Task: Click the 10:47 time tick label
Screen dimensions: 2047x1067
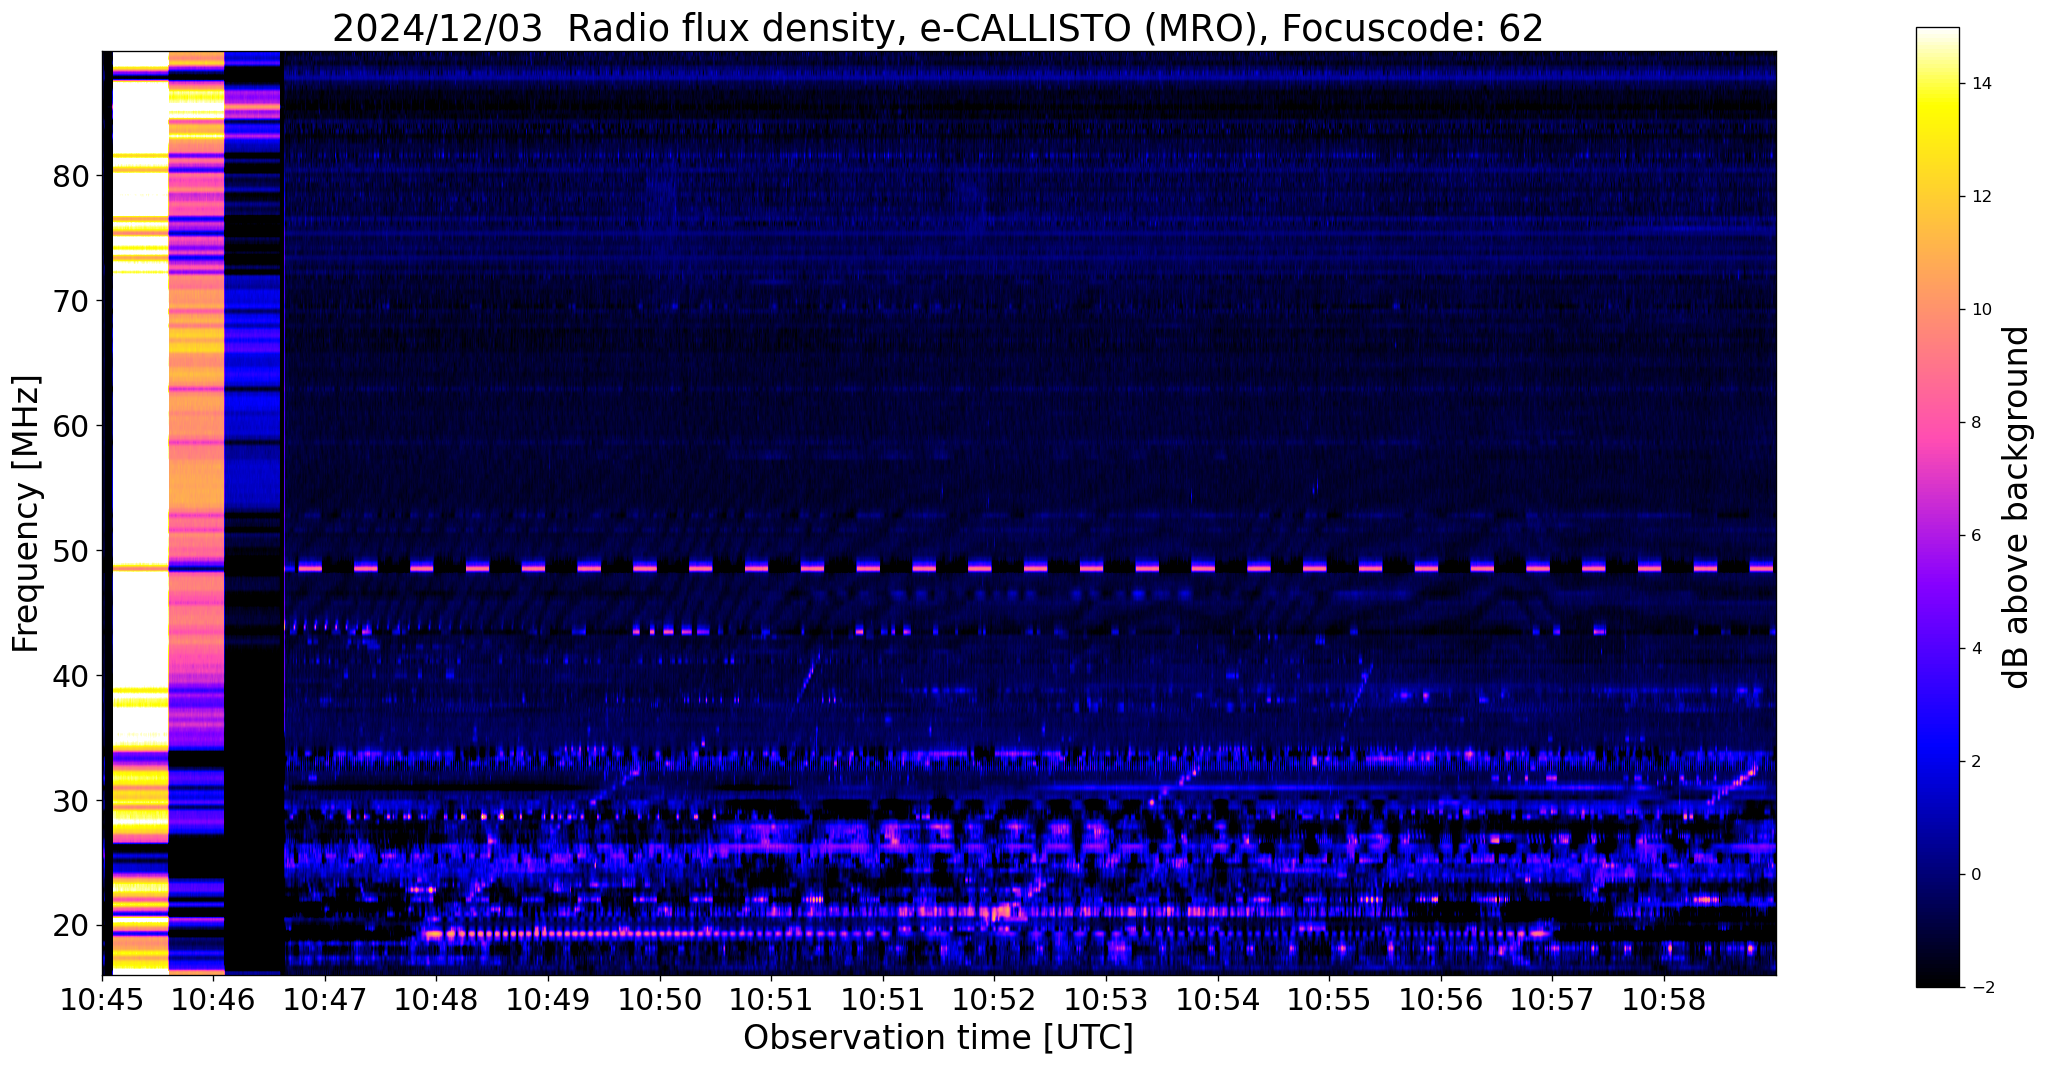Action: [325, 1000]
